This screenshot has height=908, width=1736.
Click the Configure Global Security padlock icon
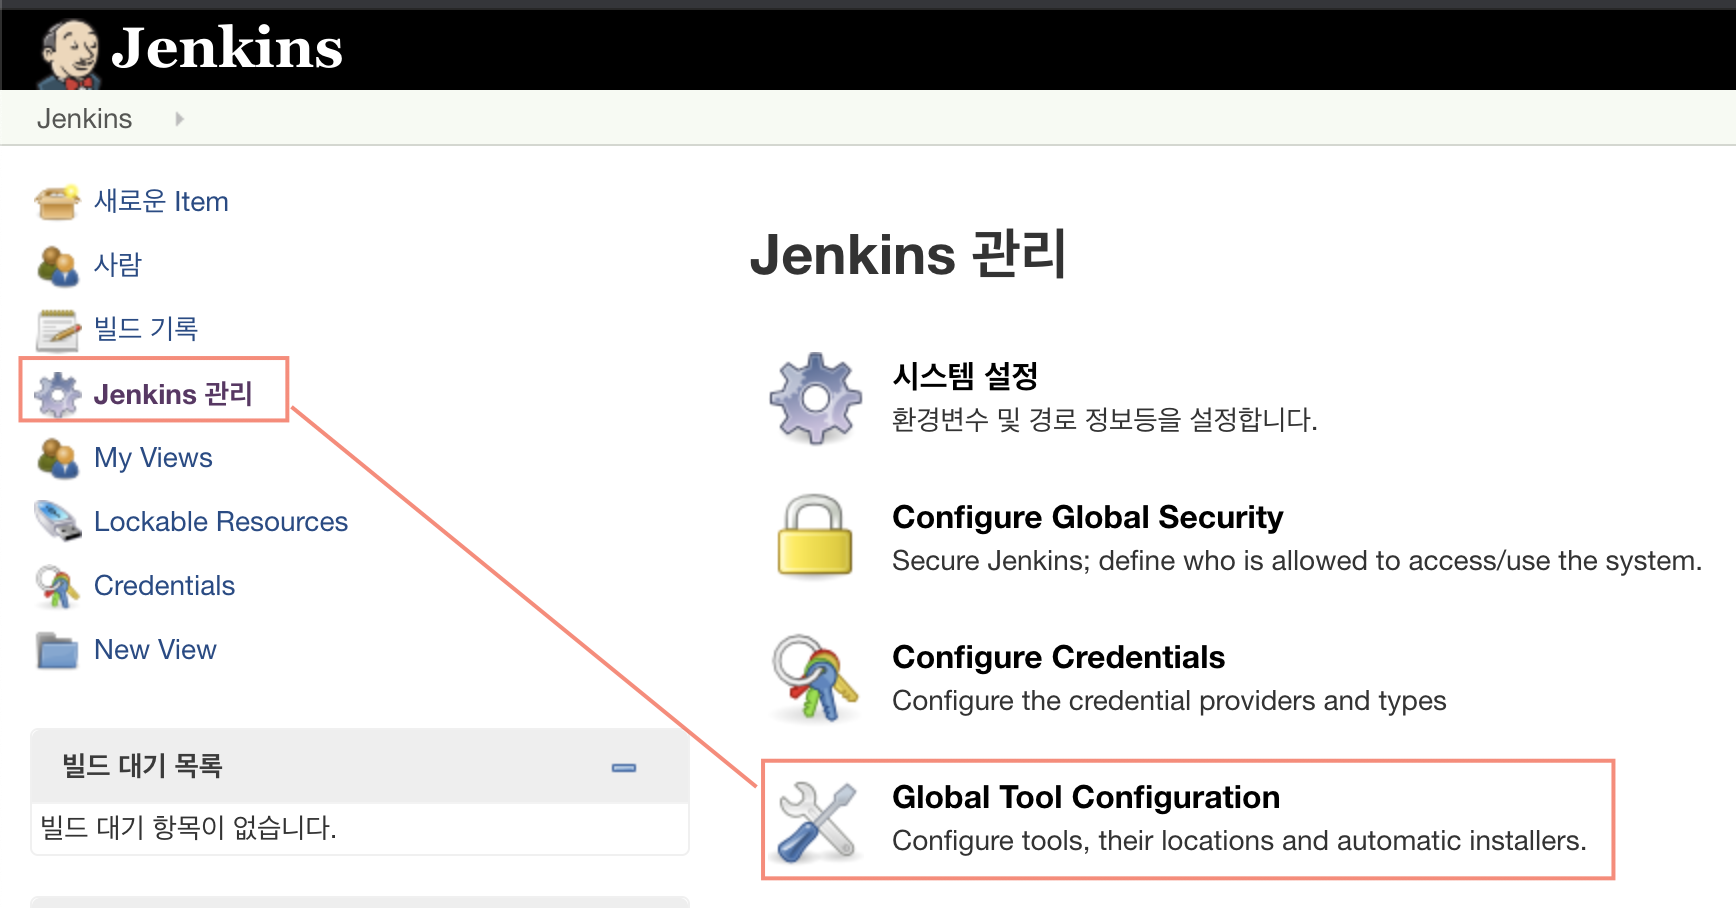click(x=815, y=536)
